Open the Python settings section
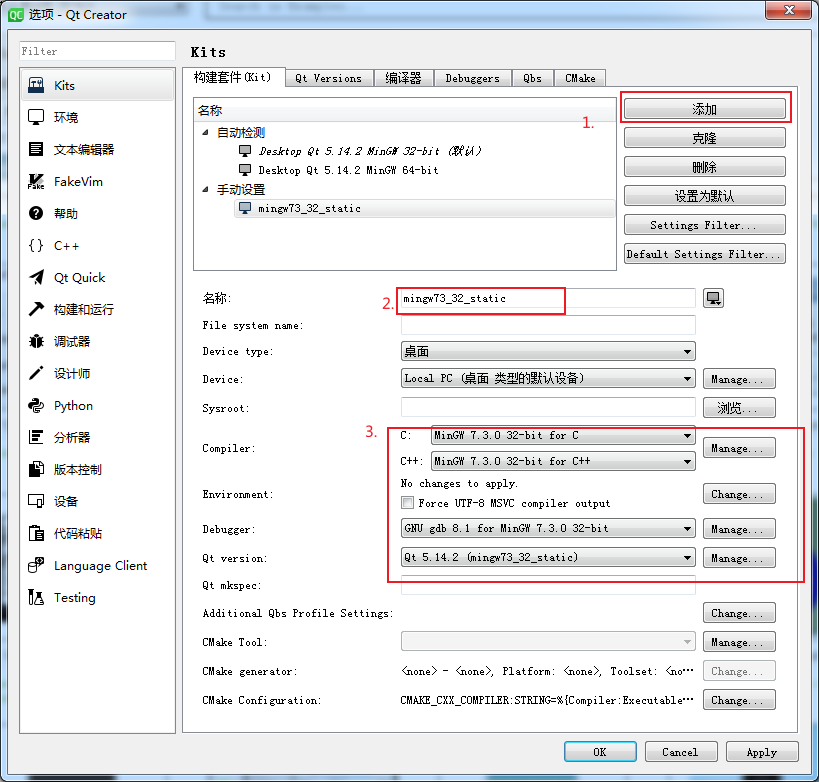819x782 pixels. point(62,405)
